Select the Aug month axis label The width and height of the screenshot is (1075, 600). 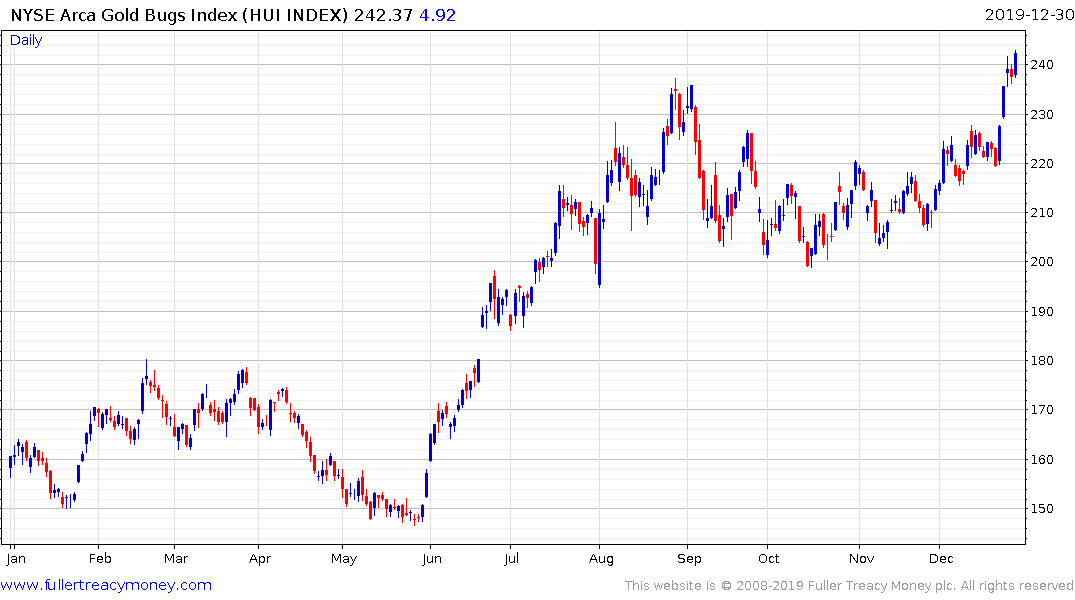[601, 559]
